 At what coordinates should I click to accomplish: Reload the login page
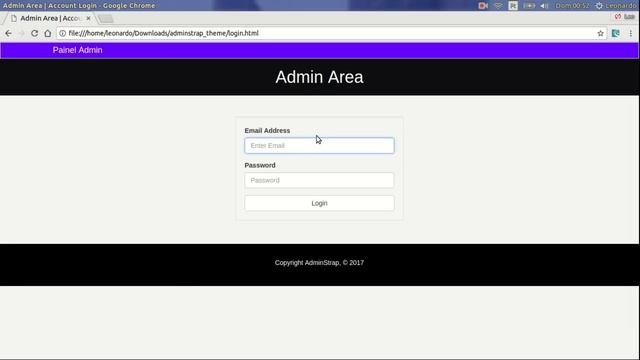[x=34, y=33]
